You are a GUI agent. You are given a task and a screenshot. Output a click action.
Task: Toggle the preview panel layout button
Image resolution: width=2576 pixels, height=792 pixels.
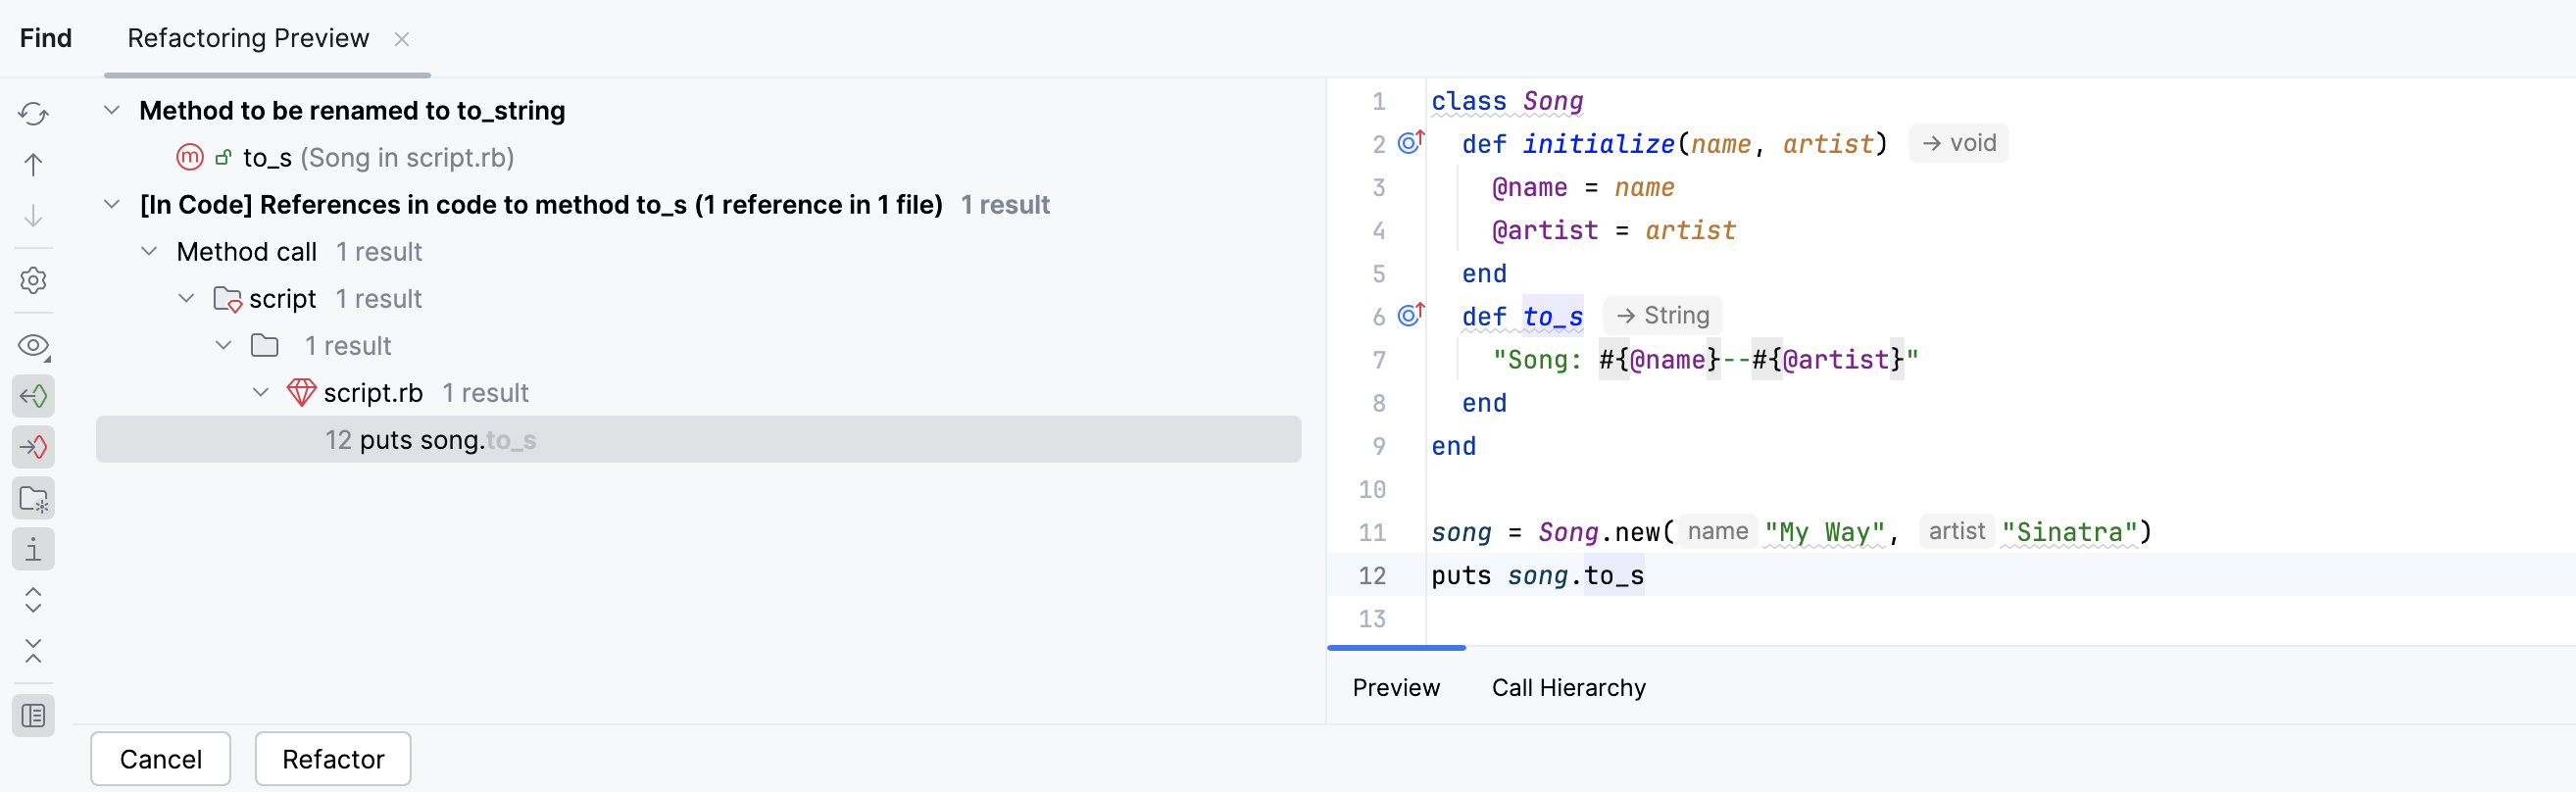33,716
